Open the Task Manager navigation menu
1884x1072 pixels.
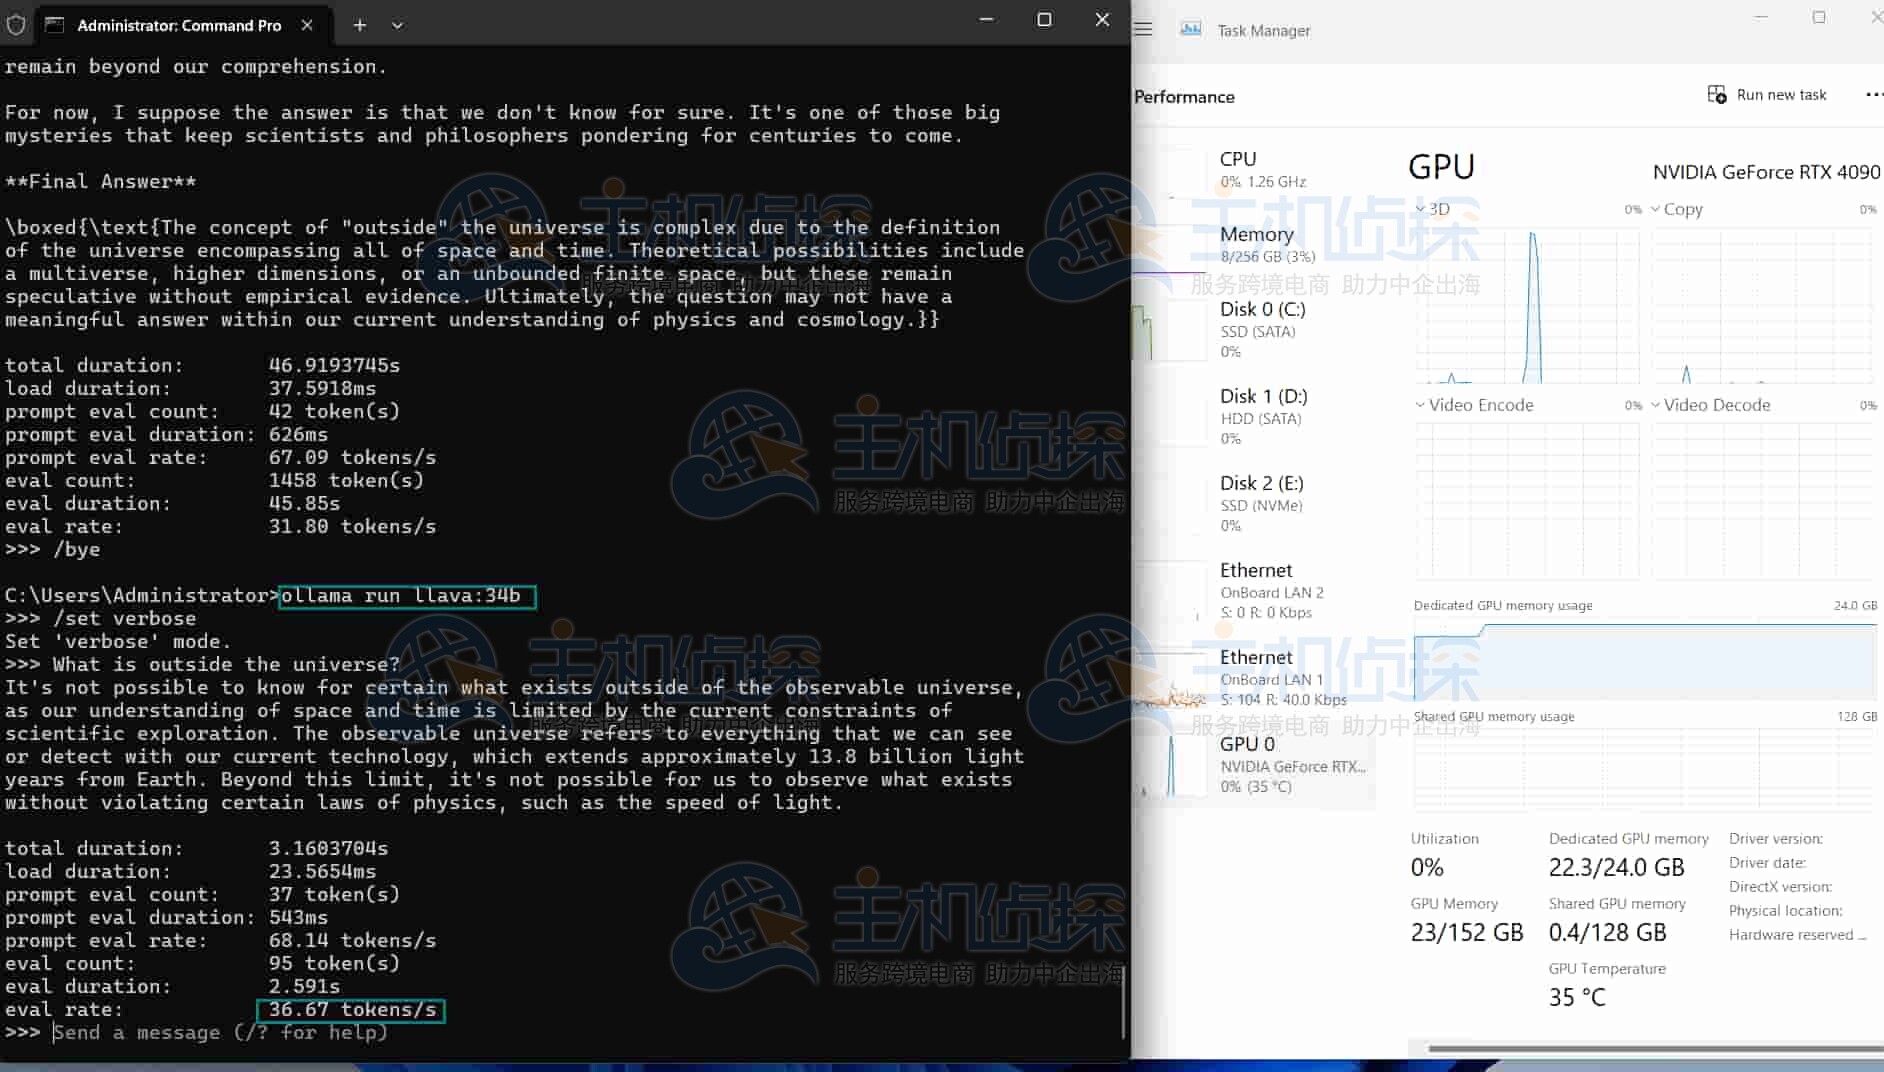point(1143,28)
